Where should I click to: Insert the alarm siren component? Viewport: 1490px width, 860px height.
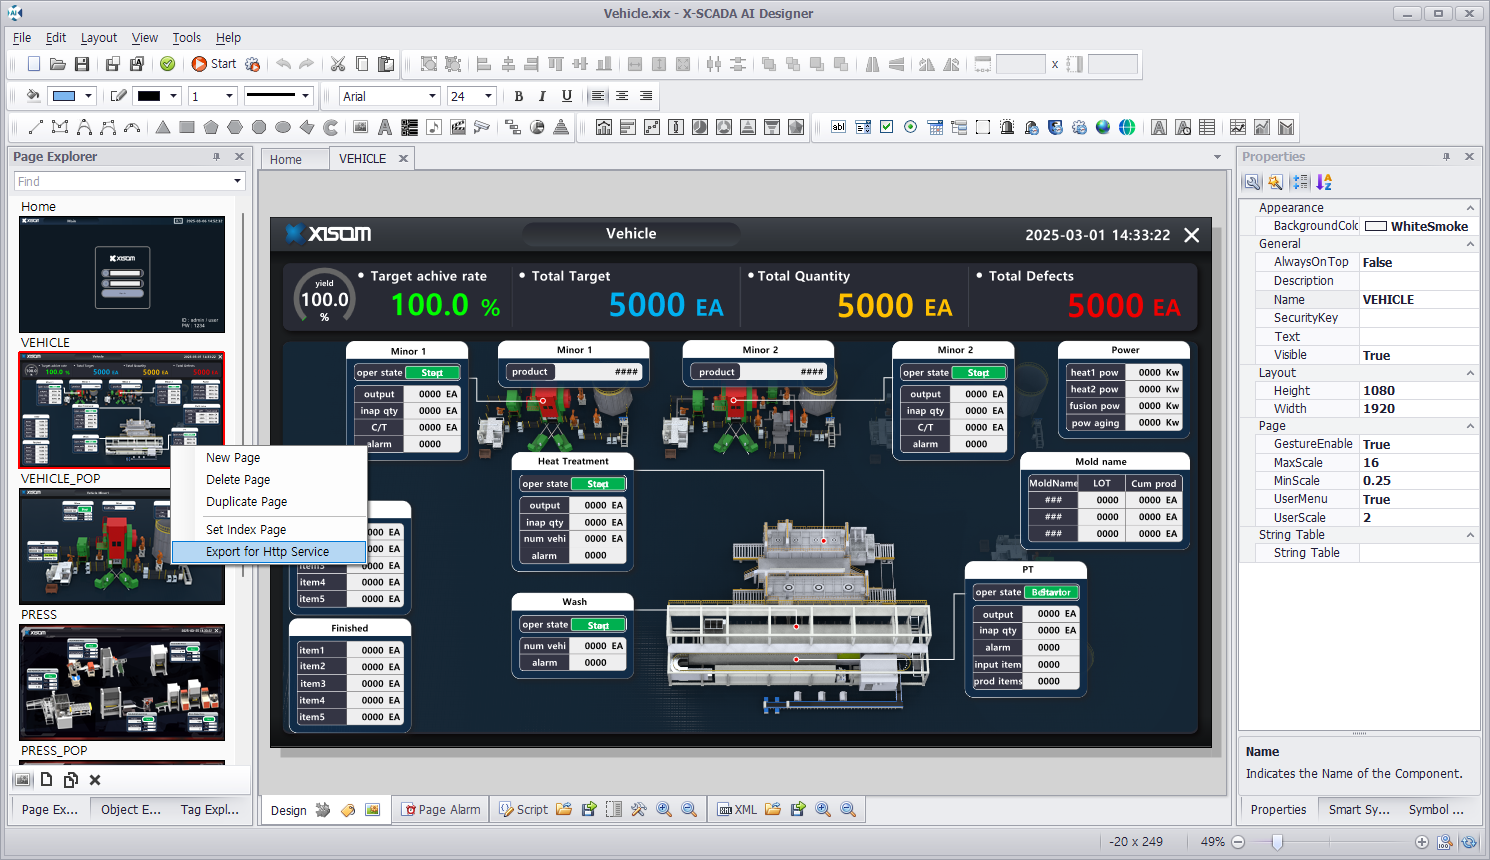click(x=1007, y=127)
